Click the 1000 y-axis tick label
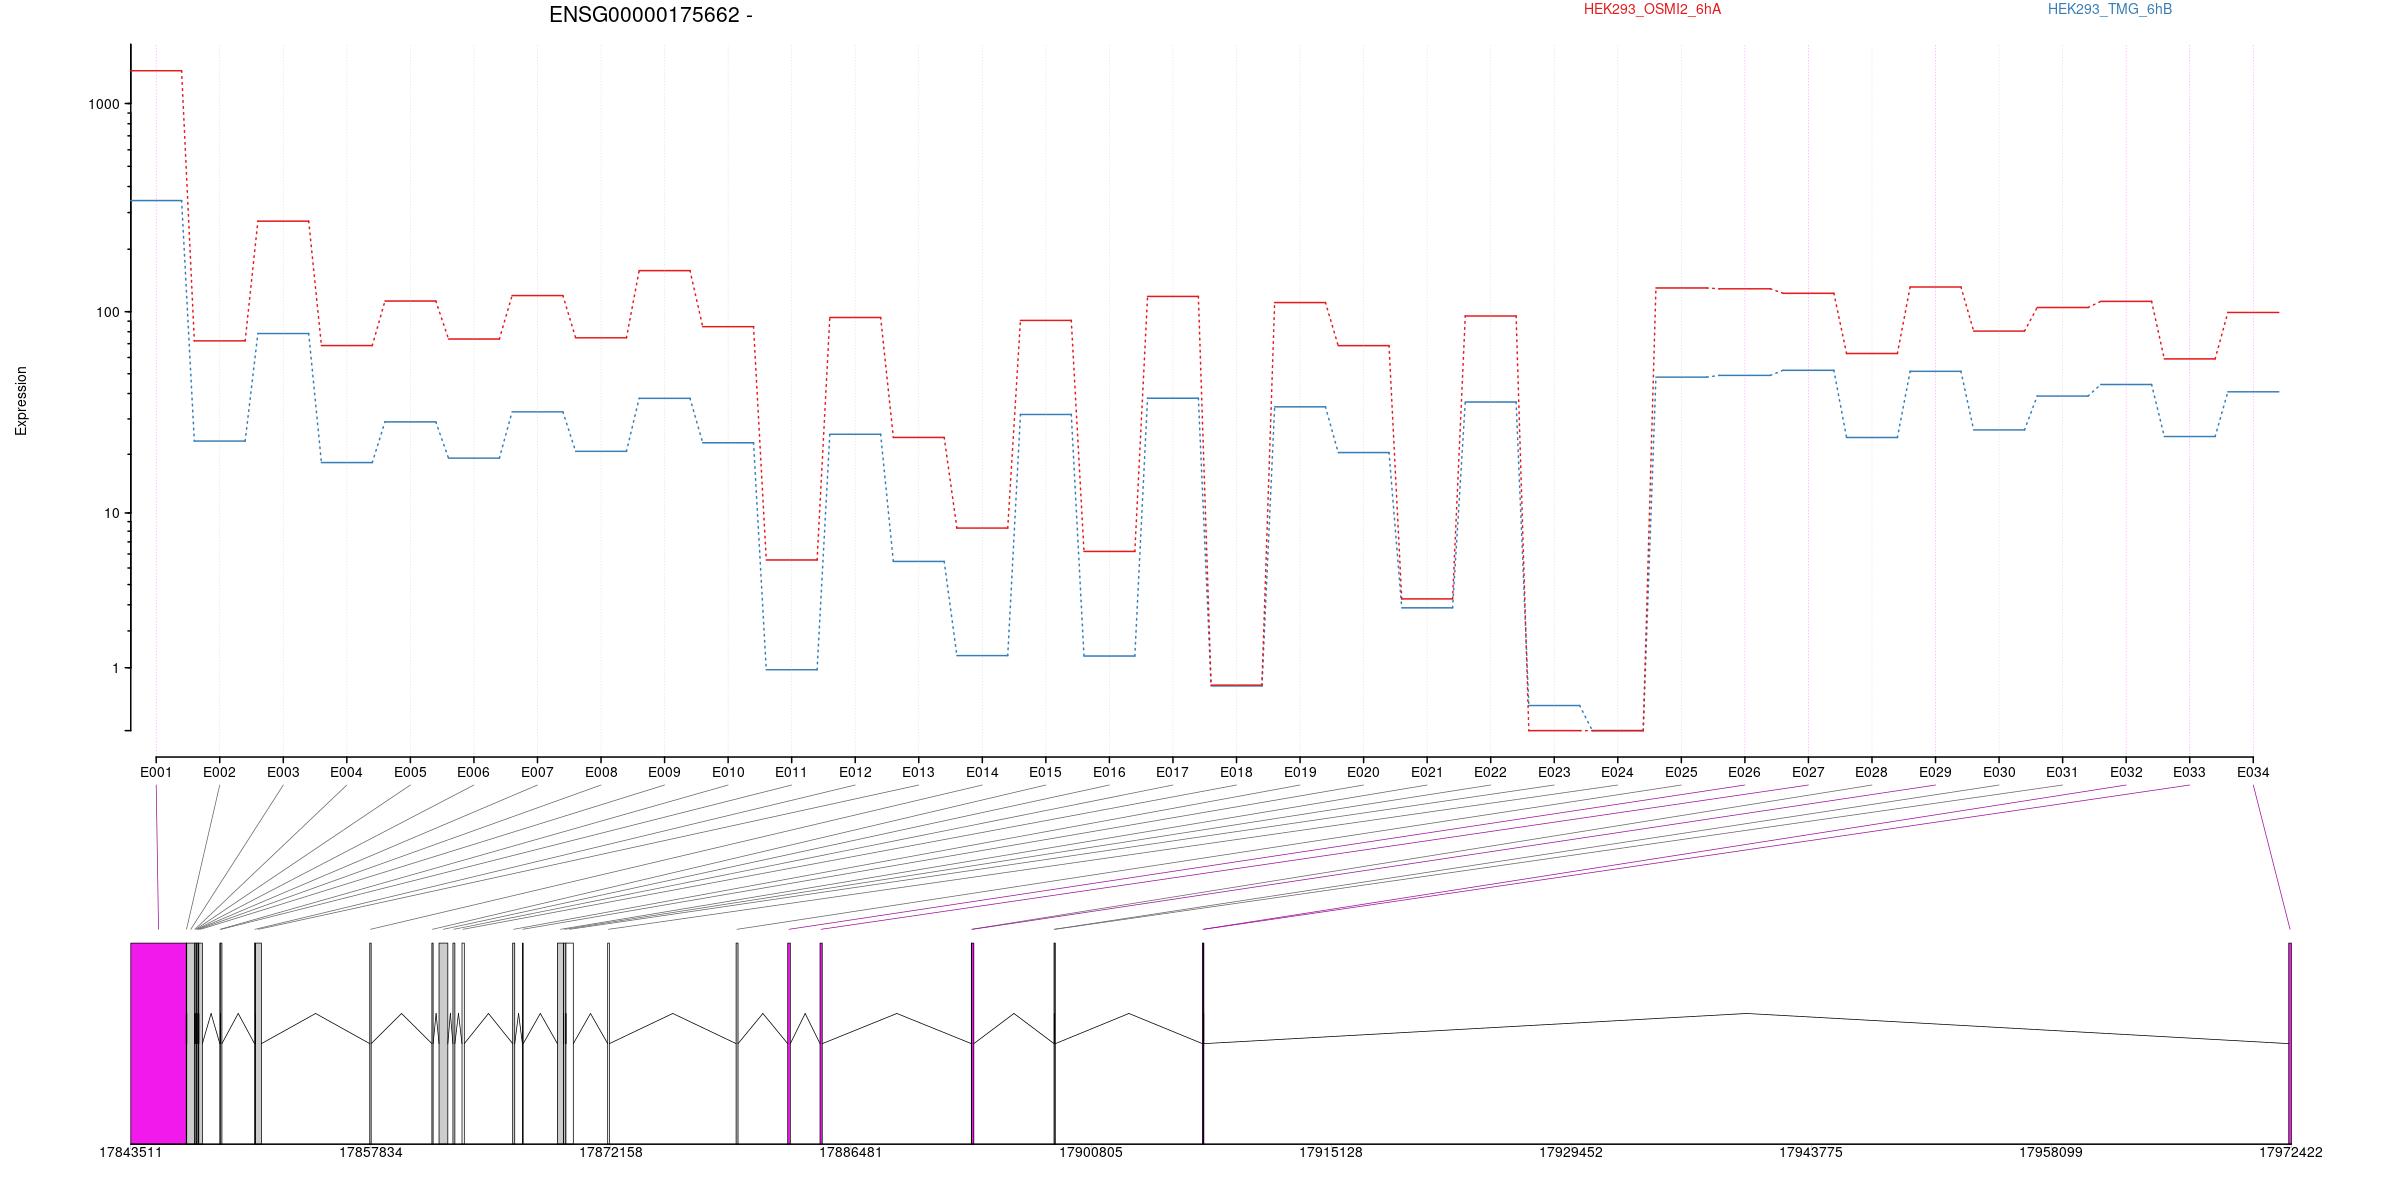Screen dimensions: 2400x1200 coord(104,104)
